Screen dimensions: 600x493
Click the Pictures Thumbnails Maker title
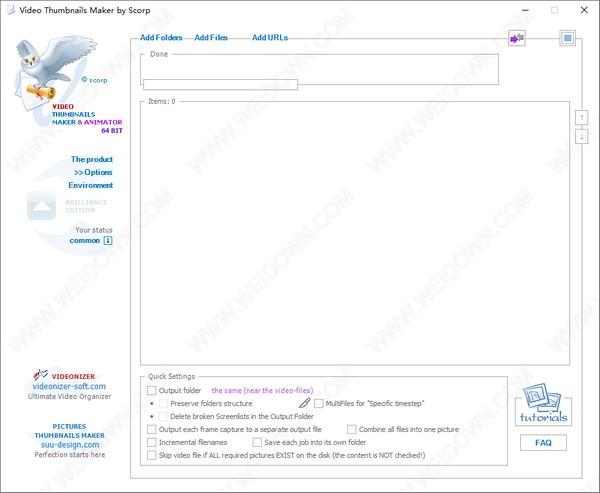click(x=69, y=431)
